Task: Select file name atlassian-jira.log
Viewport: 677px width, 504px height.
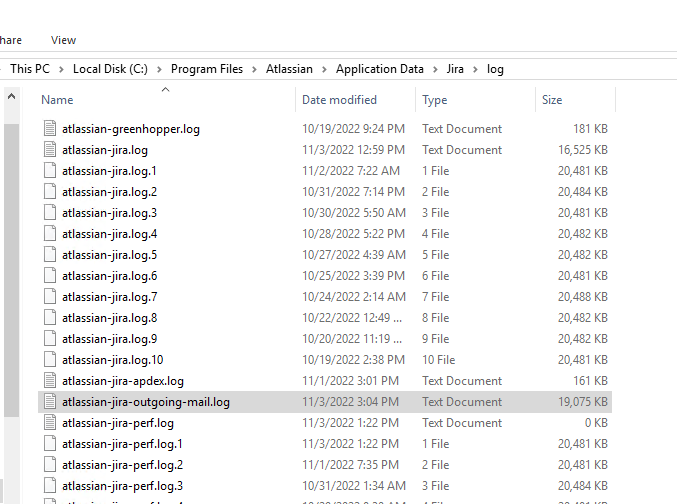Action: coord(105,150)
